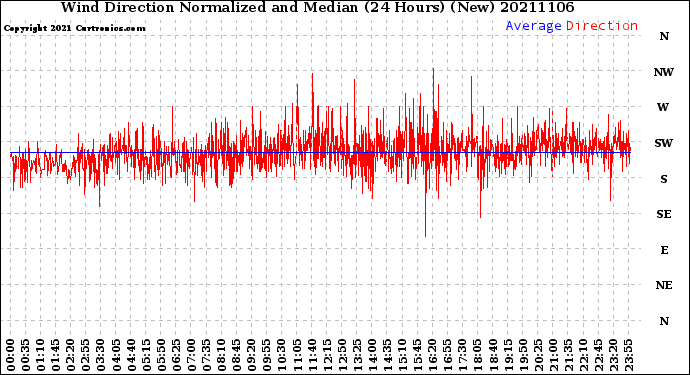Click the 14:35 time axis label
The image size is (690, 375).
(x=387, y=355)
